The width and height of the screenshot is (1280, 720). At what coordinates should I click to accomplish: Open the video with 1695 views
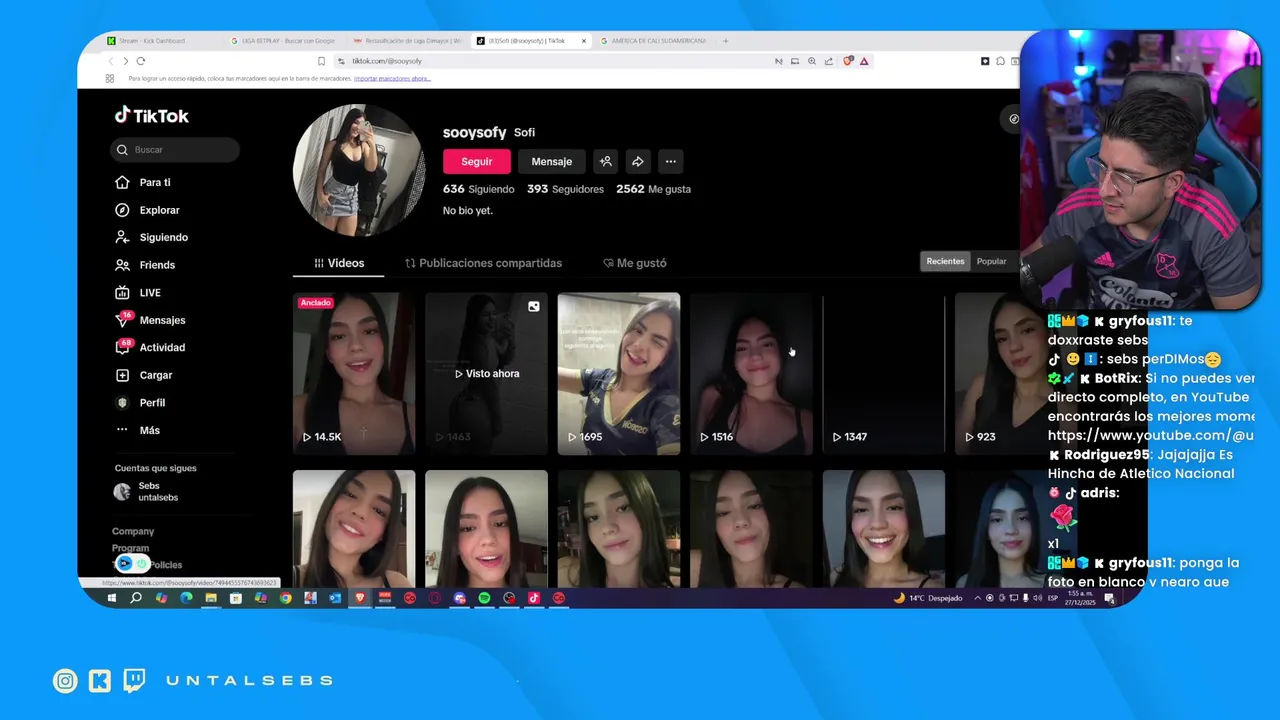coord(618,373)
